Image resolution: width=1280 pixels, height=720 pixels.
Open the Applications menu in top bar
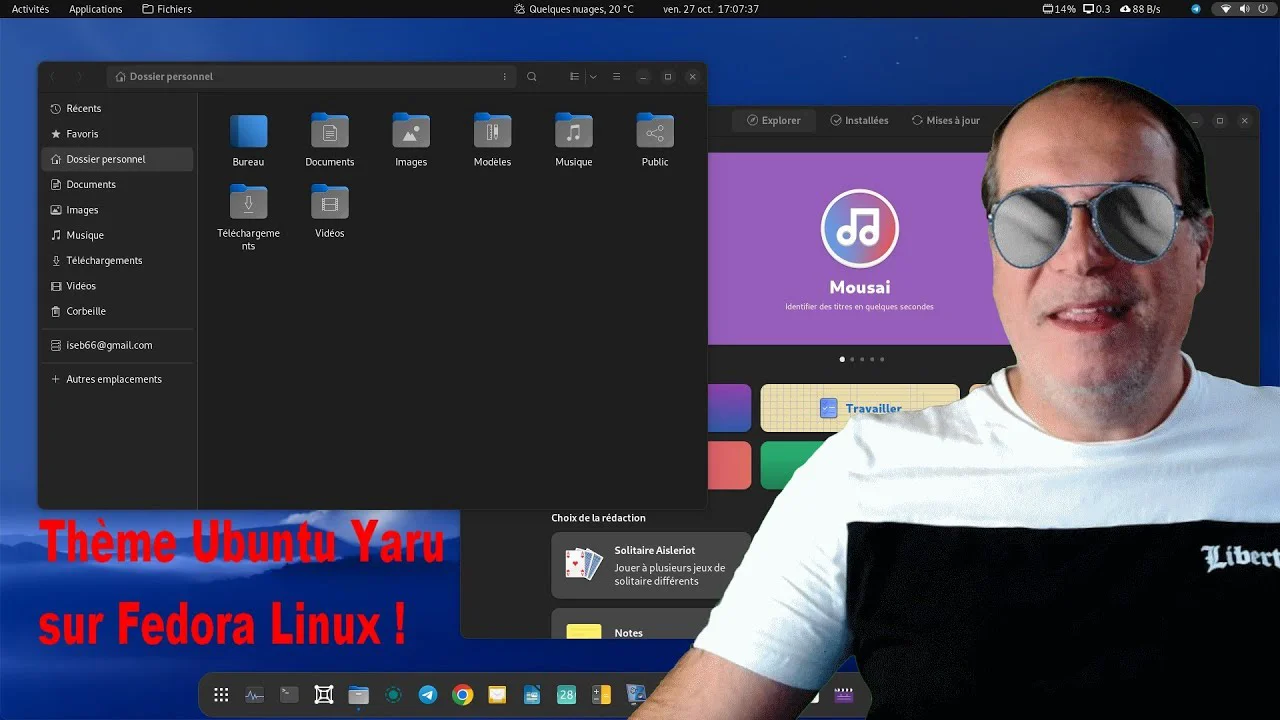tap(95, 9)
